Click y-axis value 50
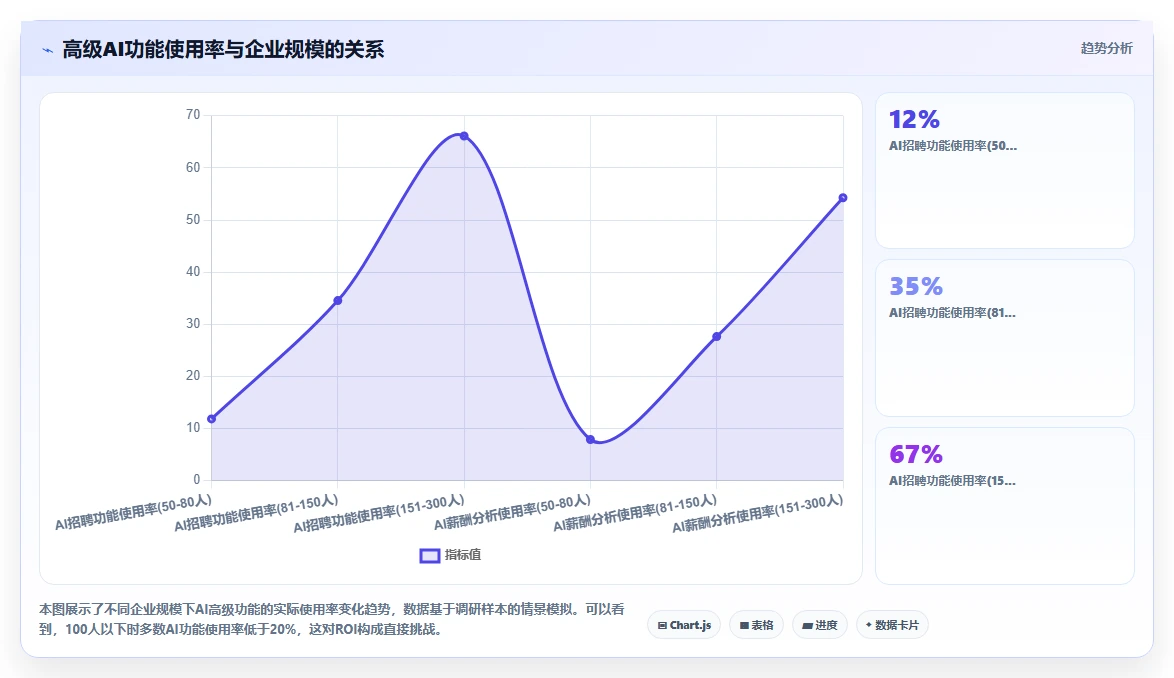This screenshot has height=678, width=1174. [193, 219]
